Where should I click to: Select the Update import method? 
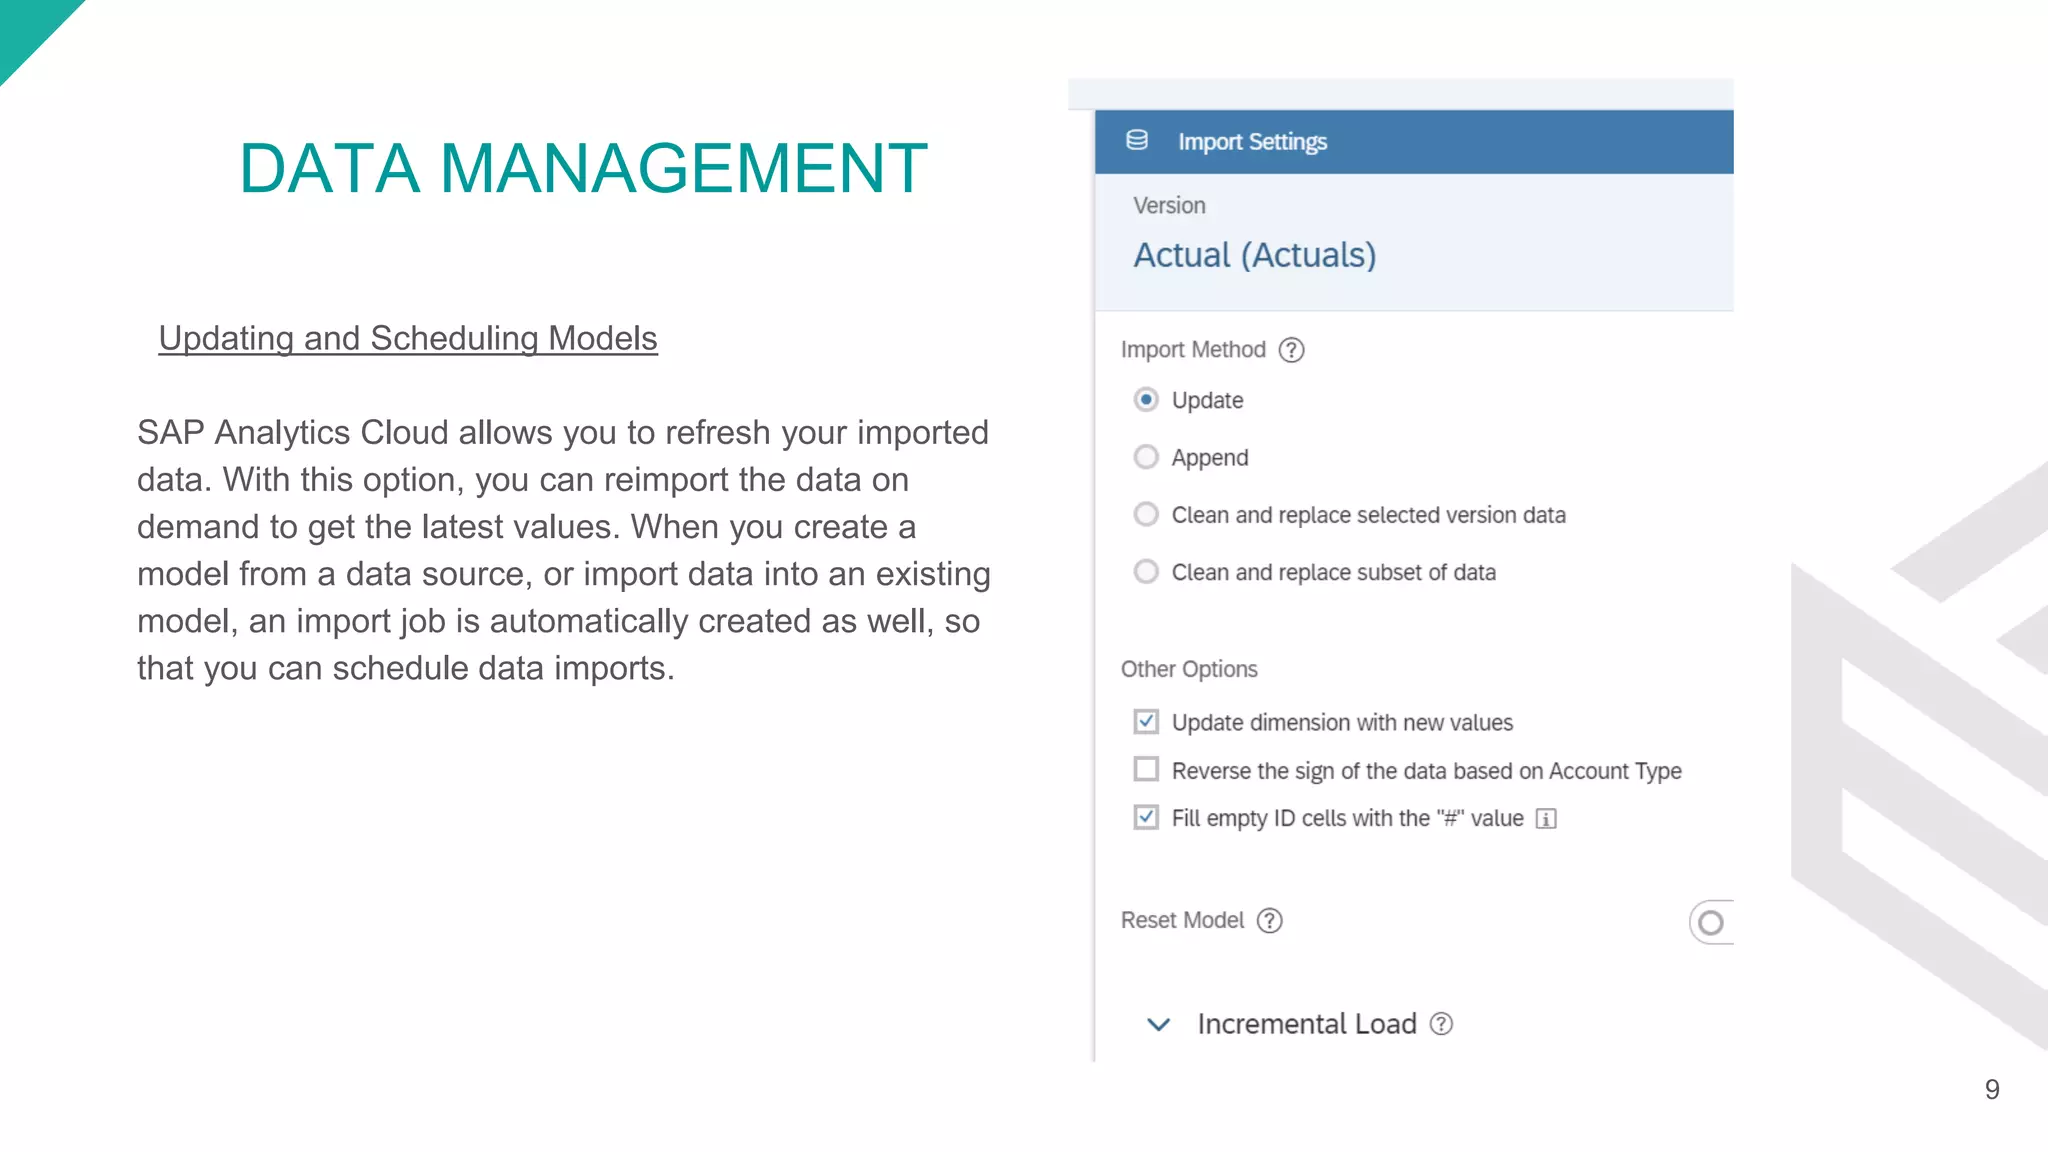1146,400
